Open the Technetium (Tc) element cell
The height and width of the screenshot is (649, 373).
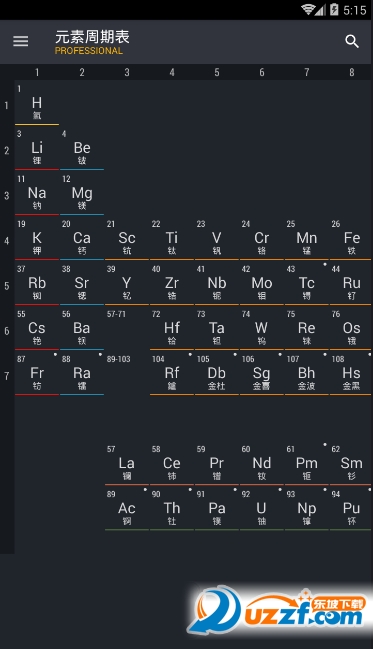[307, 284]
